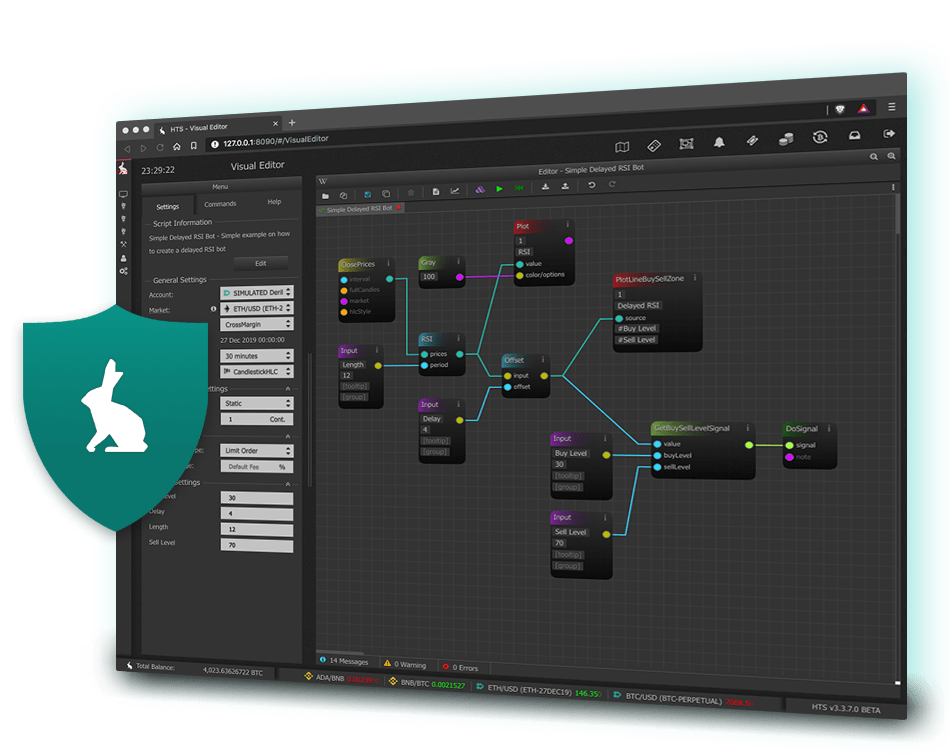Click the browser address bar URL
This screenshot has width=950, height=756.
coord(276,141)
